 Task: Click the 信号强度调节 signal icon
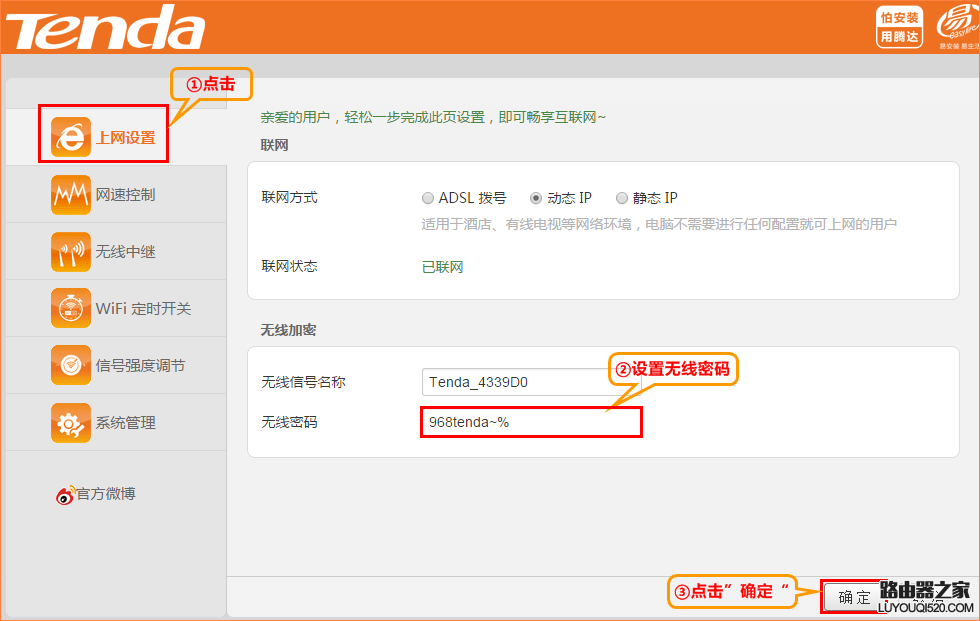coord(71,365)
